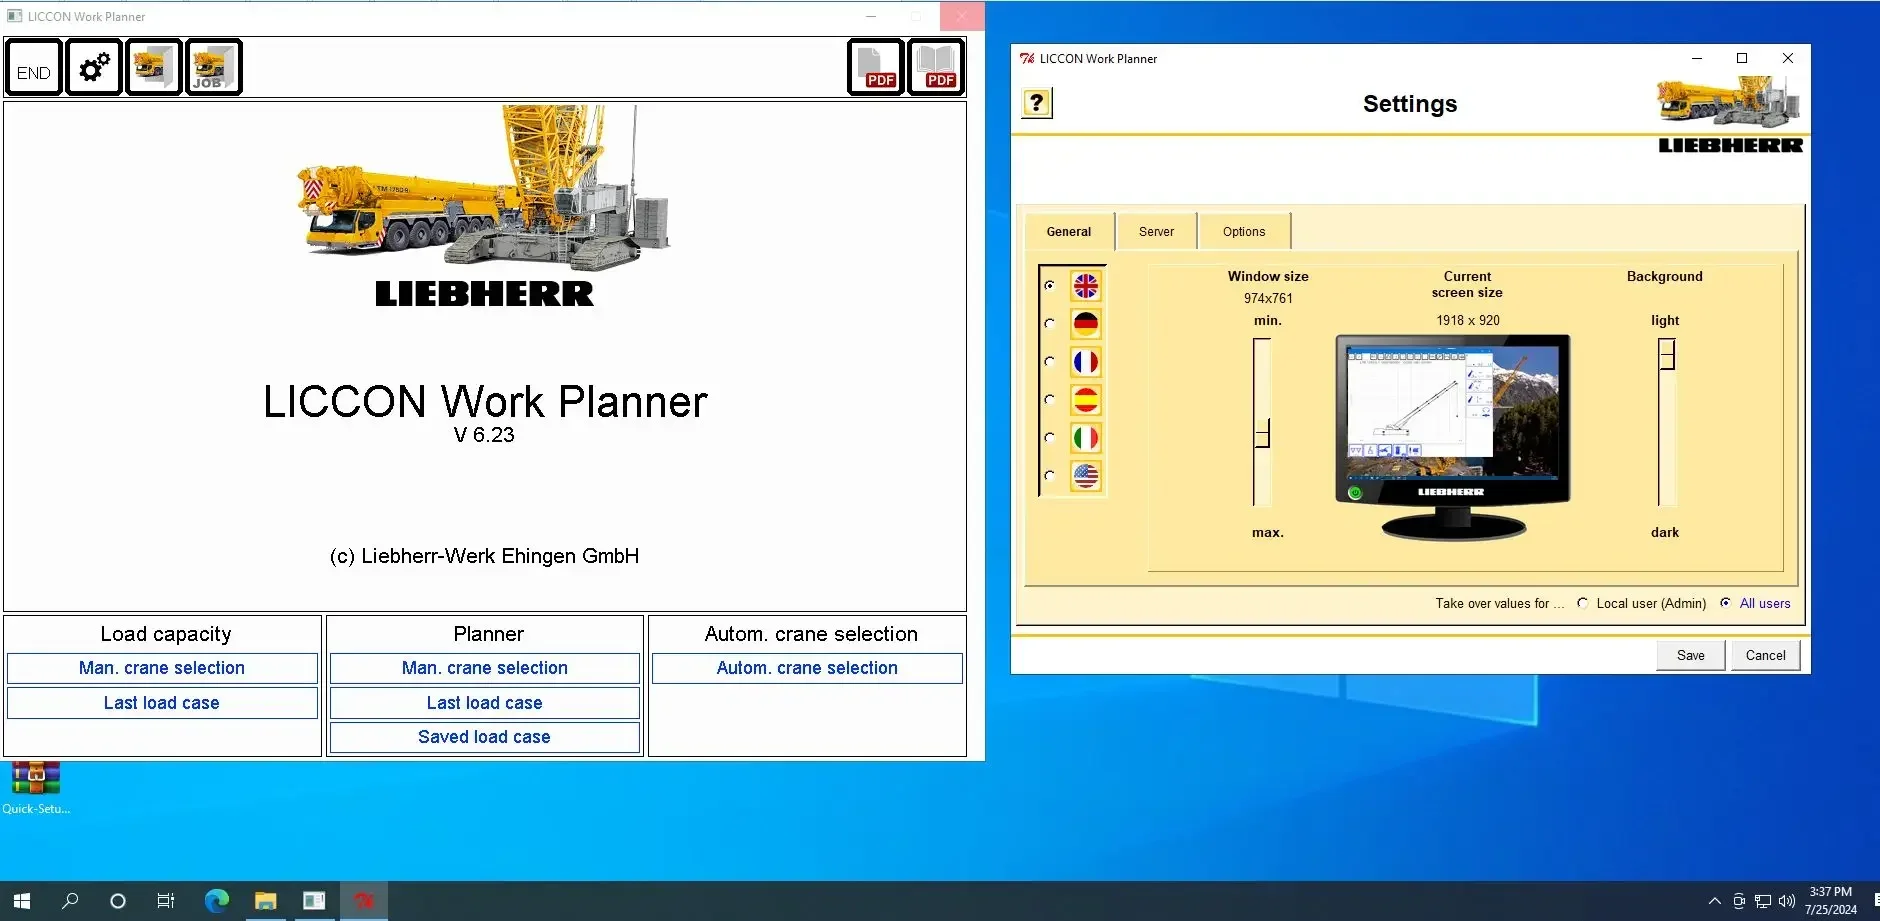
Task: Save the settings with the Save button
Action: tap(1691, 655)
